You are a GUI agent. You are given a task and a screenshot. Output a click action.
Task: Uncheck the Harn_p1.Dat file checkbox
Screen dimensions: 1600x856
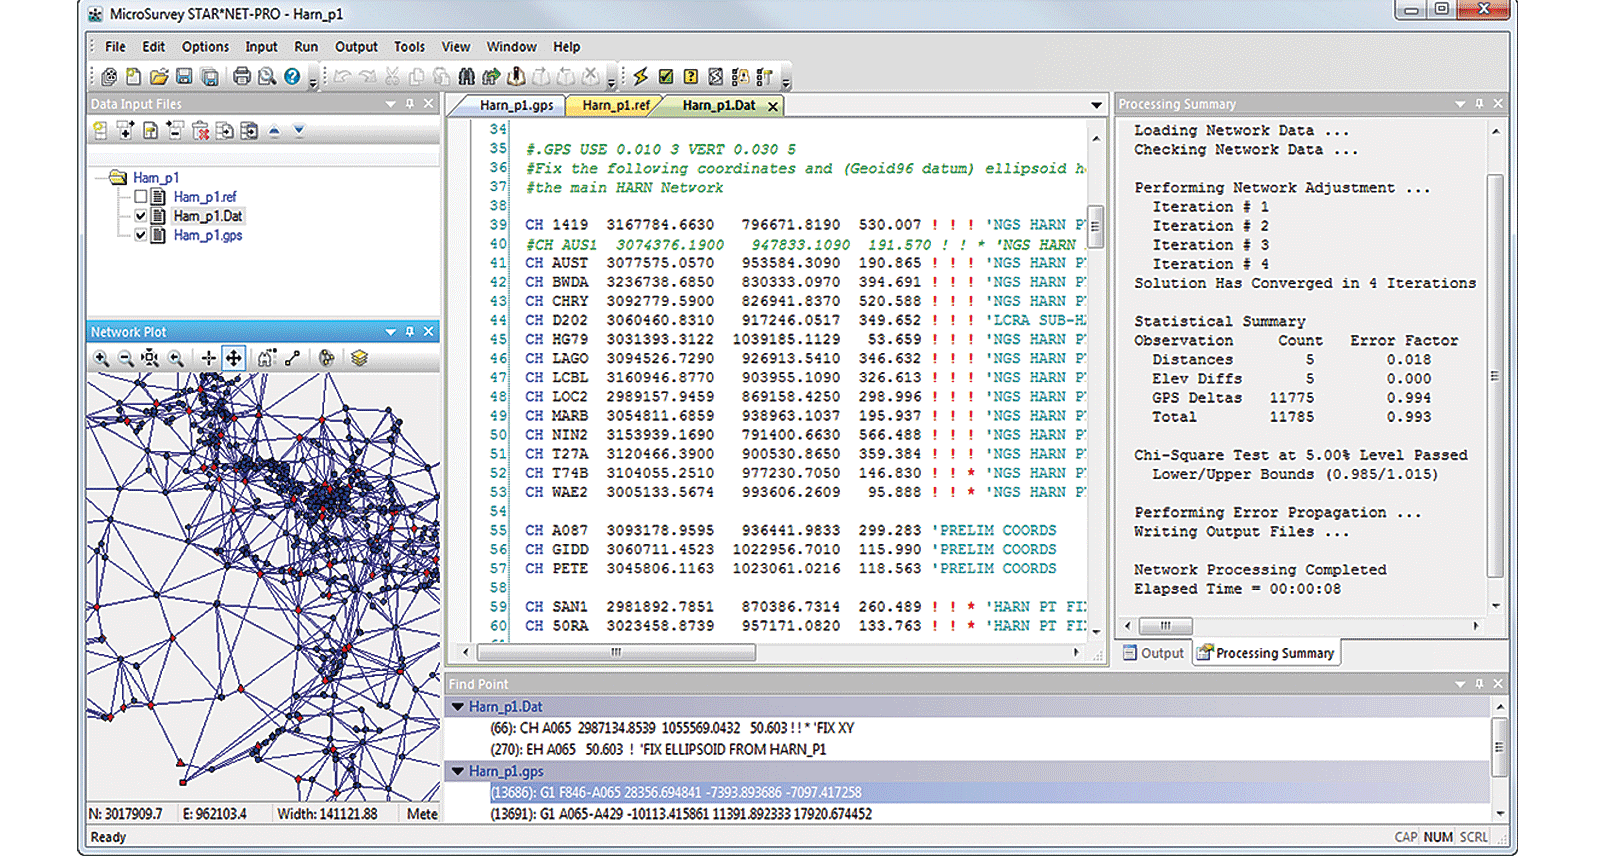(140, 216)
